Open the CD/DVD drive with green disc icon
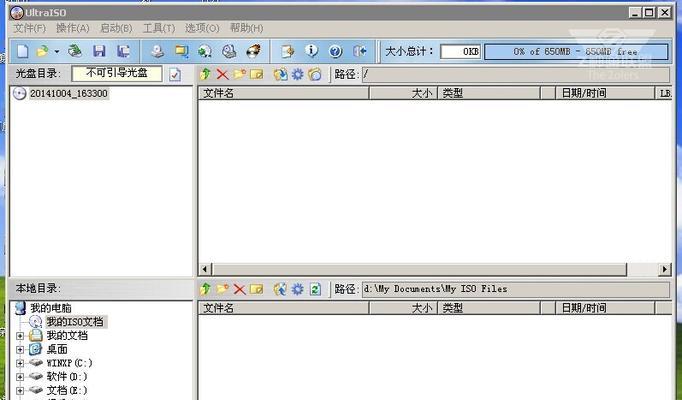 click(x=75, y=51)
